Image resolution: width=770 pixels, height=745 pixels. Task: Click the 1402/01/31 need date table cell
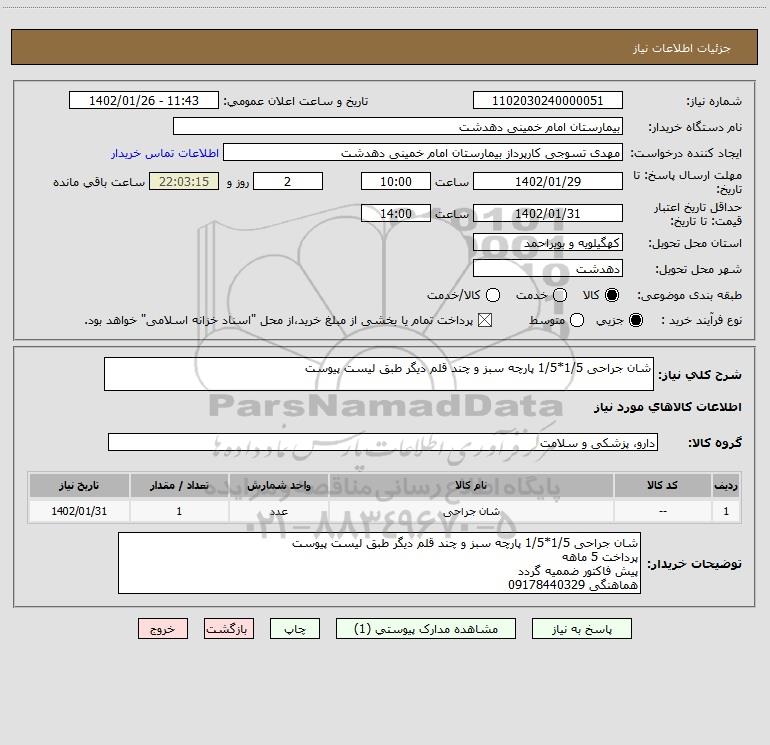[79, 511]
